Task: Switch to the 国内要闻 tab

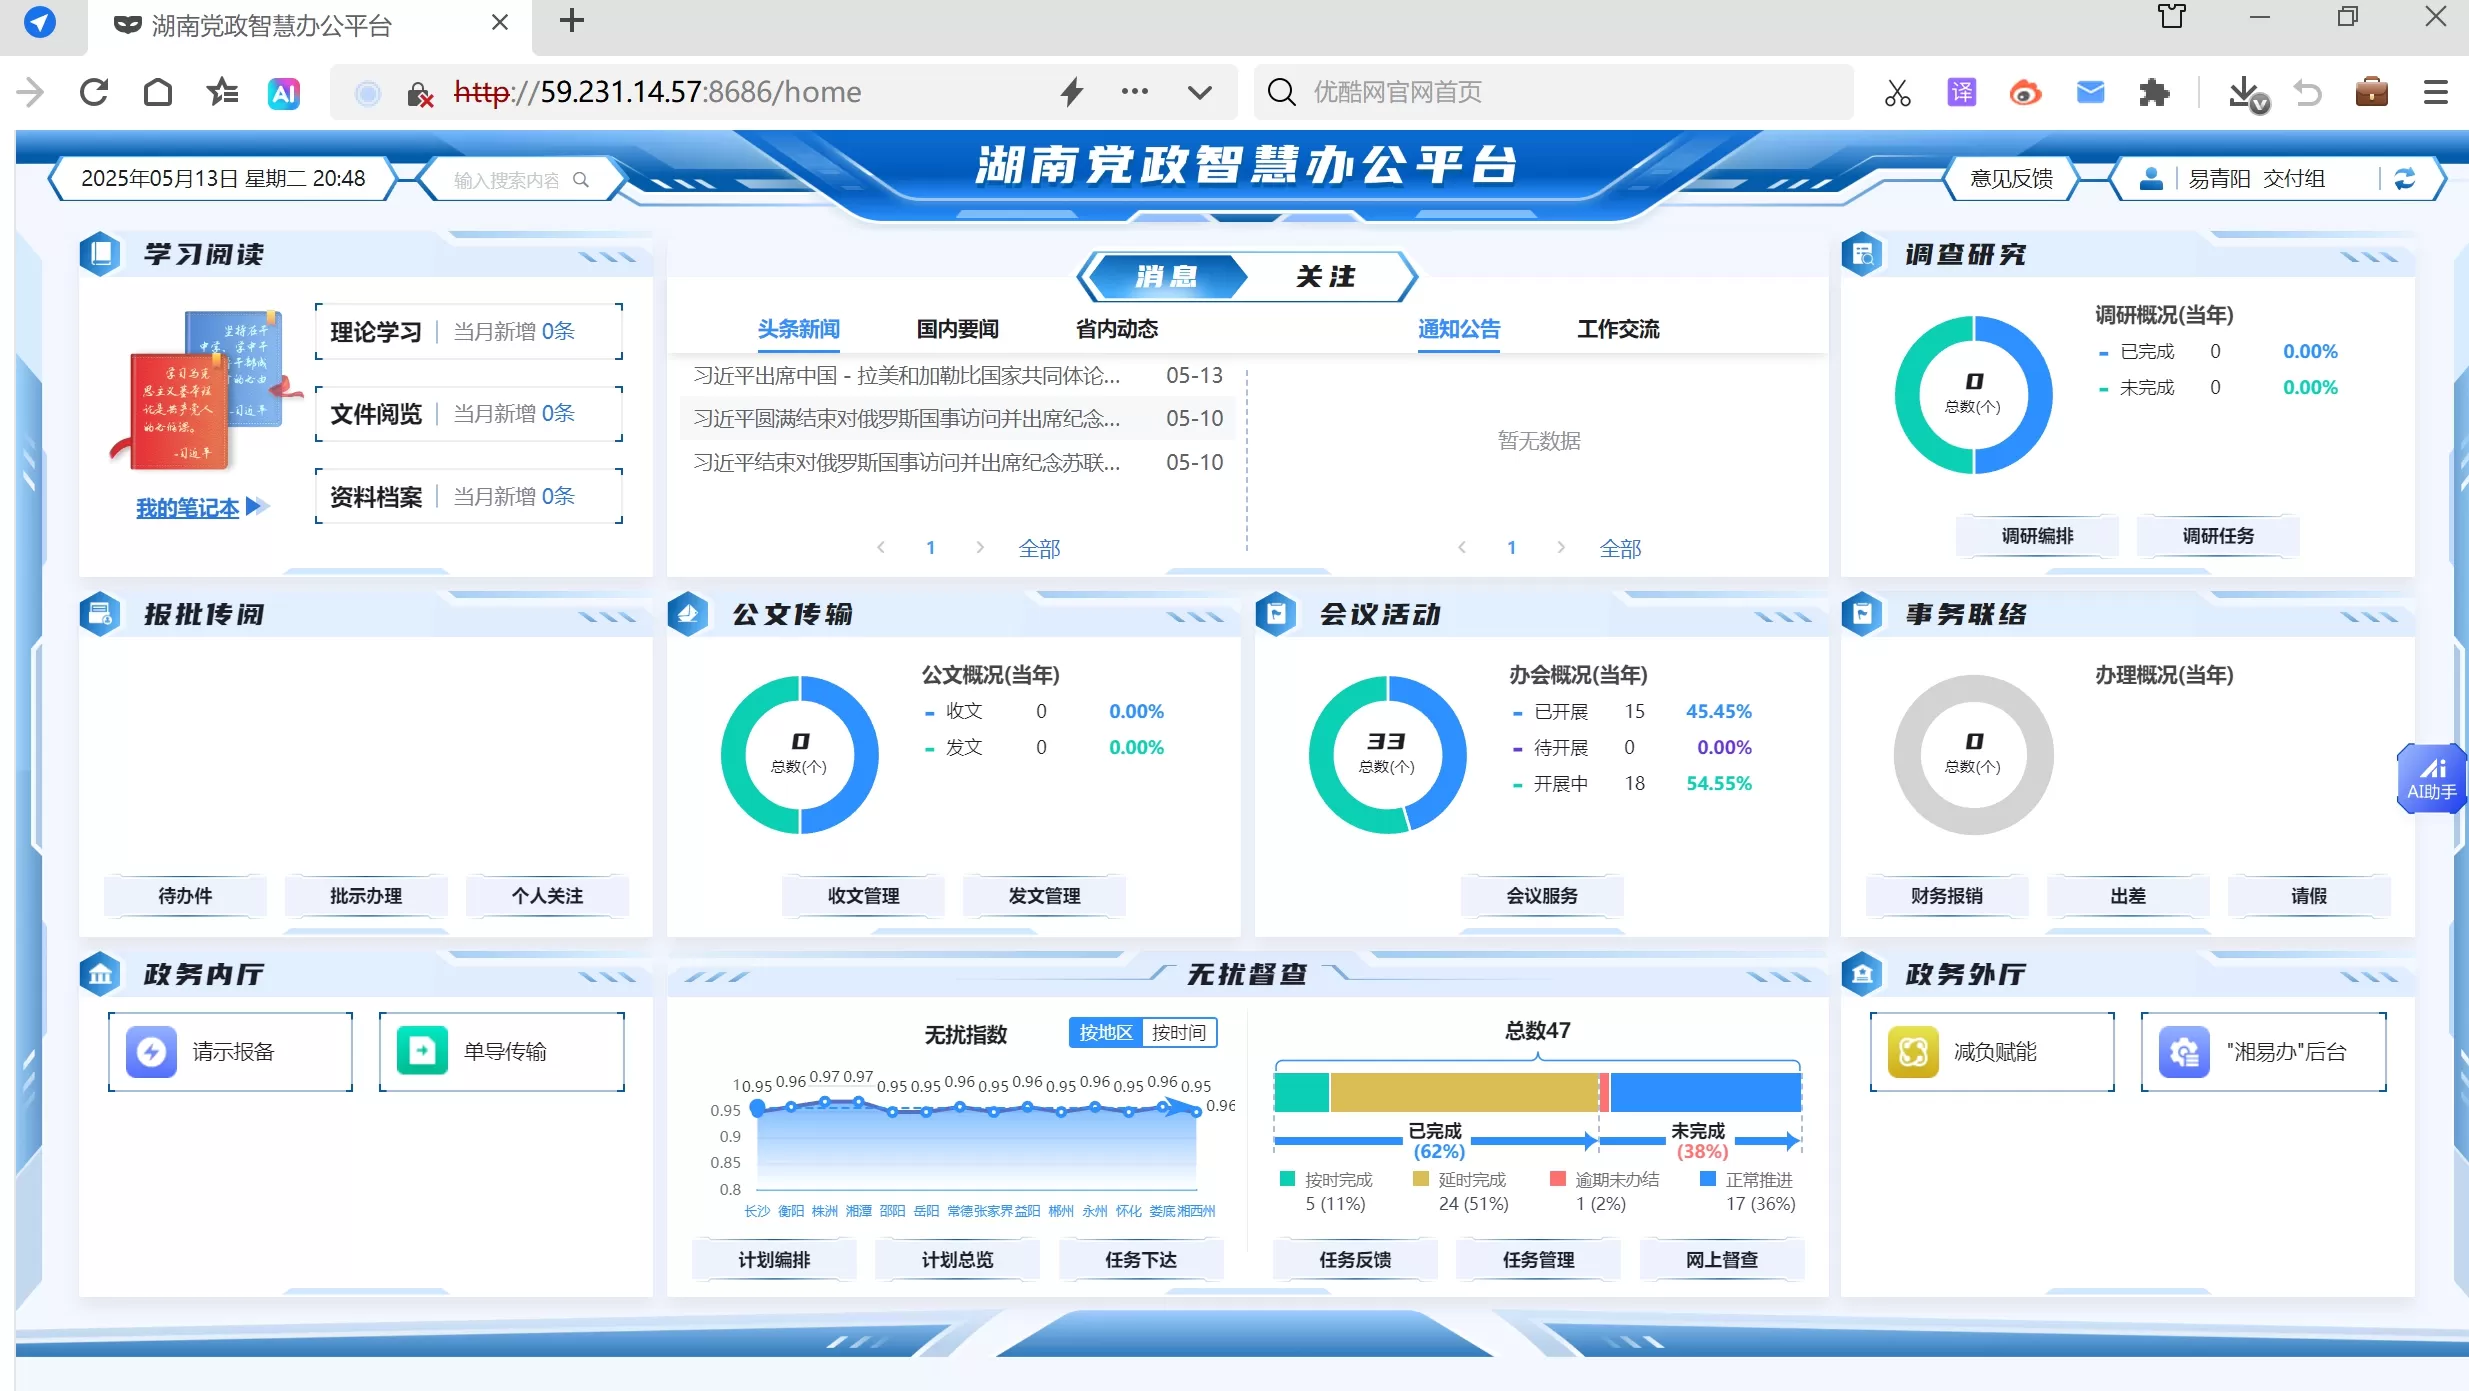Action: tap(957, 329)
